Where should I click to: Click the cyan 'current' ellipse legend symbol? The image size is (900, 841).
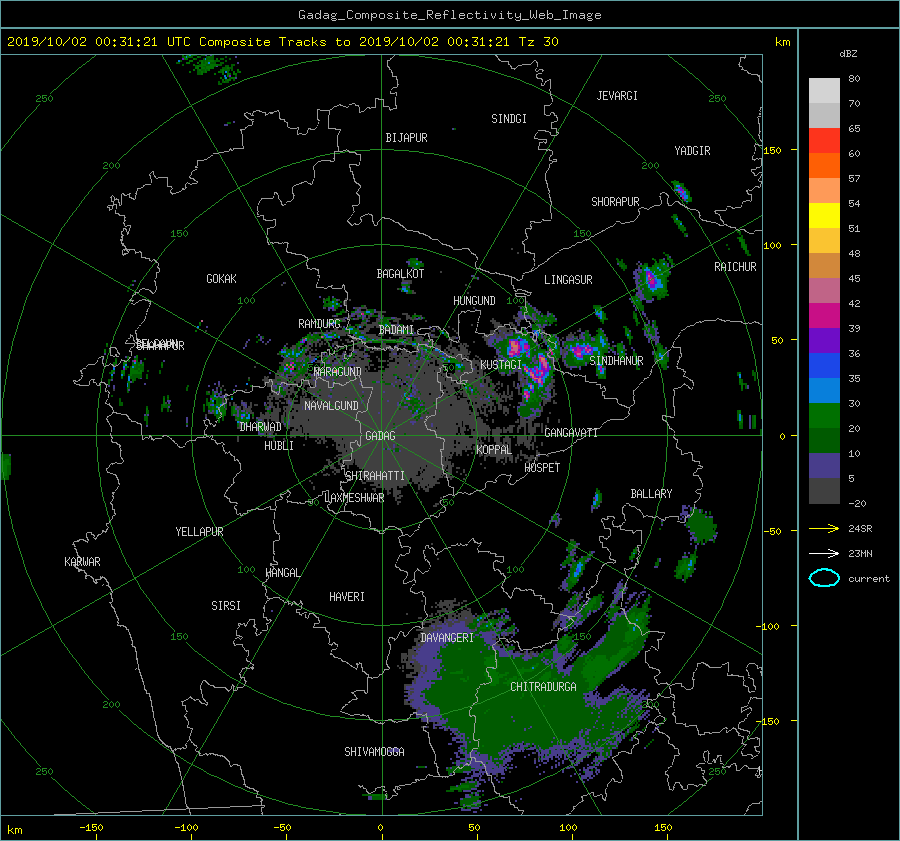coord(824,578)
